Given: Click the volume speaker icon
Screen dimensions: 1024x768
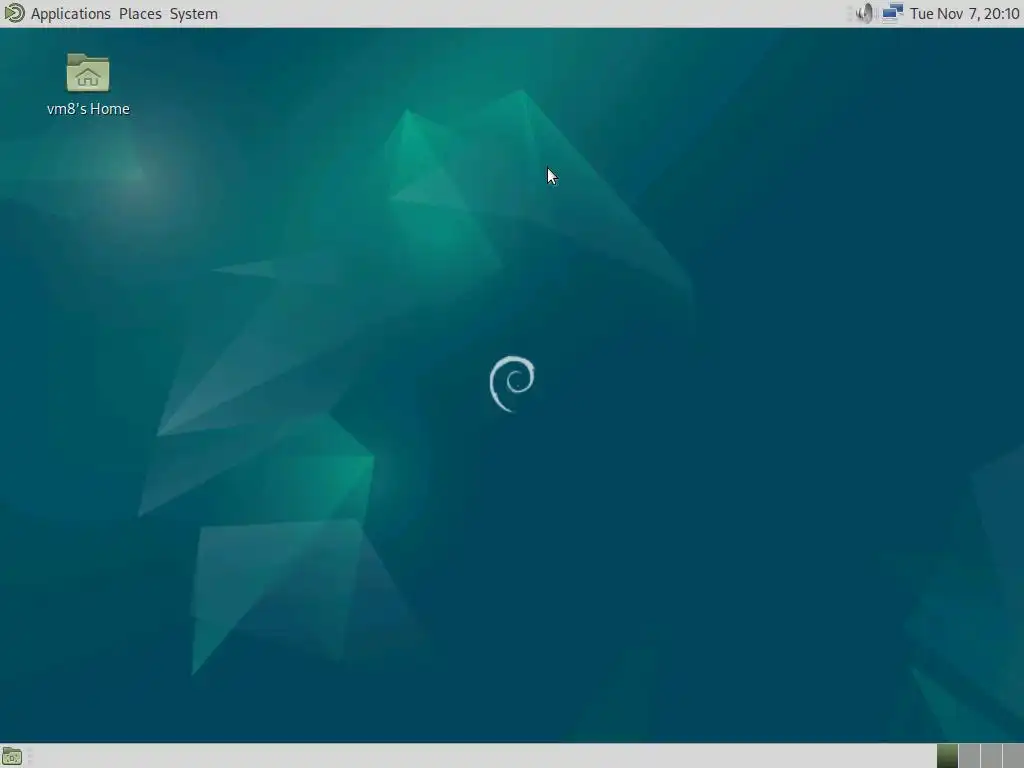Looking at the screenshot, I should (x=864, y=13).
